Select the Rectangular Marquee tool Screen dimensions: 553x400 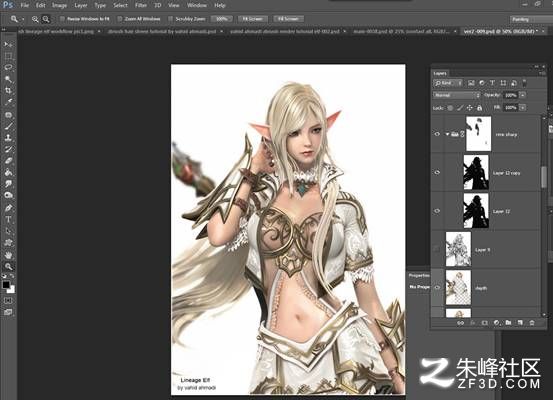[x=8, y=56]
